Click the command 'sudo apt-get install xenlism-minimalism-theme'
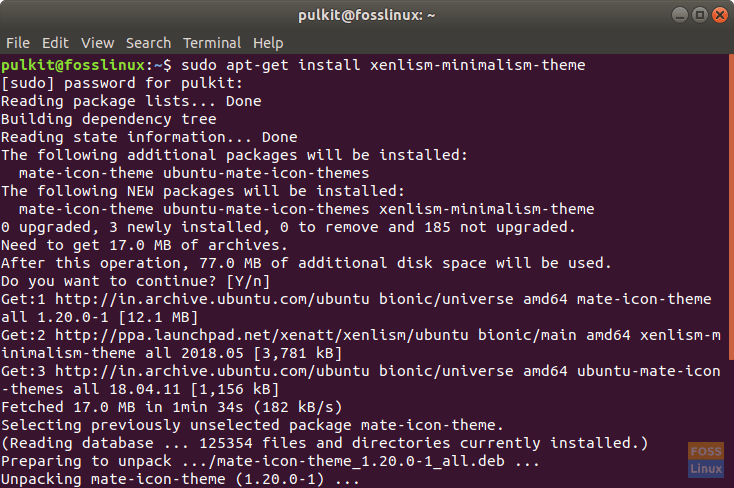 click(x=383, y=65)
